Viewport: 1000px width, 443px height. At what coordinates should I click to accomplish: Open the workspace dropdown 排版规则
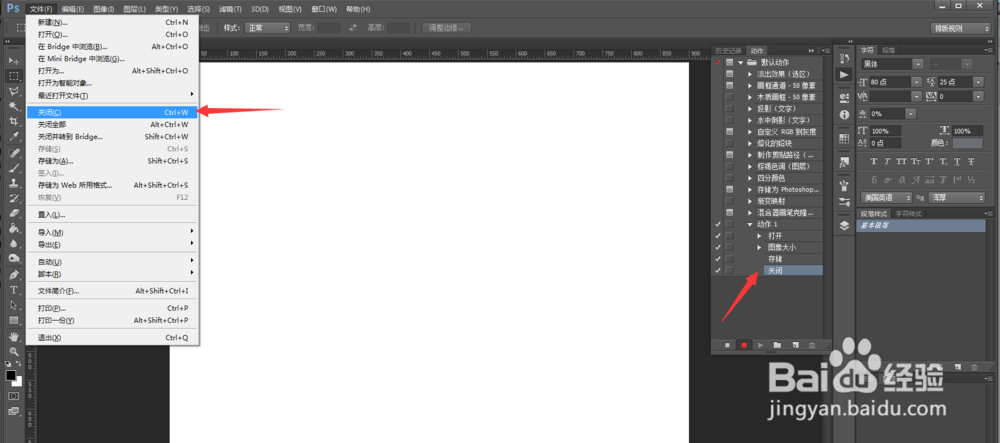click(959, 28)
